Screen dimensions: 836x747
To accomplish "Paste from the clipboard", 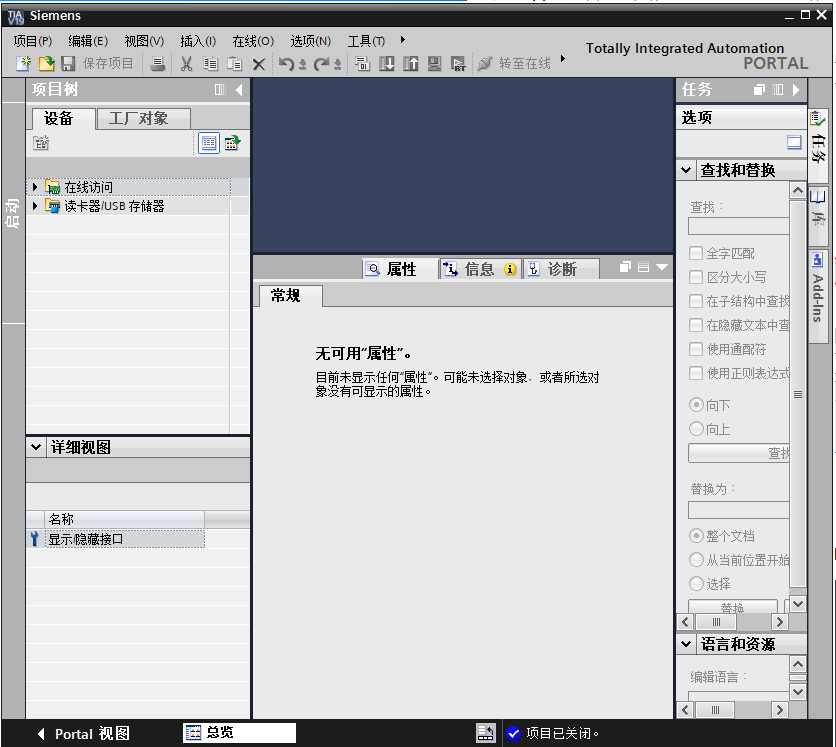I will (236, 63).
